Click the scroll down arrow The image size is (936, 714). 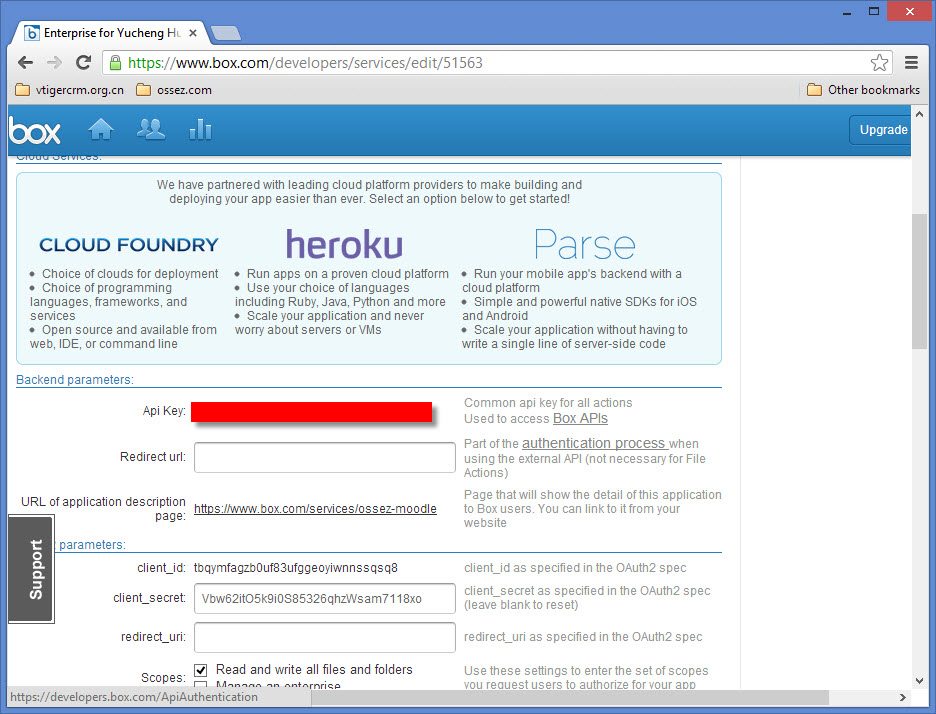[x=919, y=681]
